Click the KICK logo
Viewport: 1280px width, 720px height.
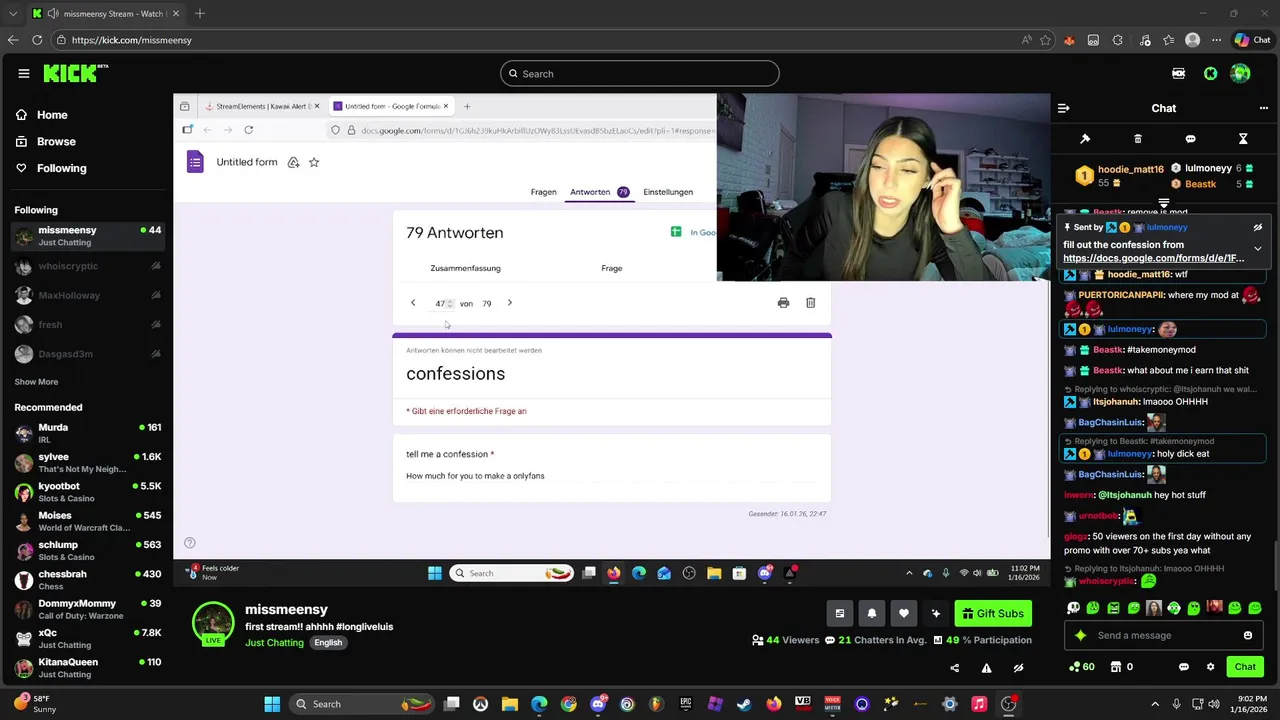tap(75, 73)
